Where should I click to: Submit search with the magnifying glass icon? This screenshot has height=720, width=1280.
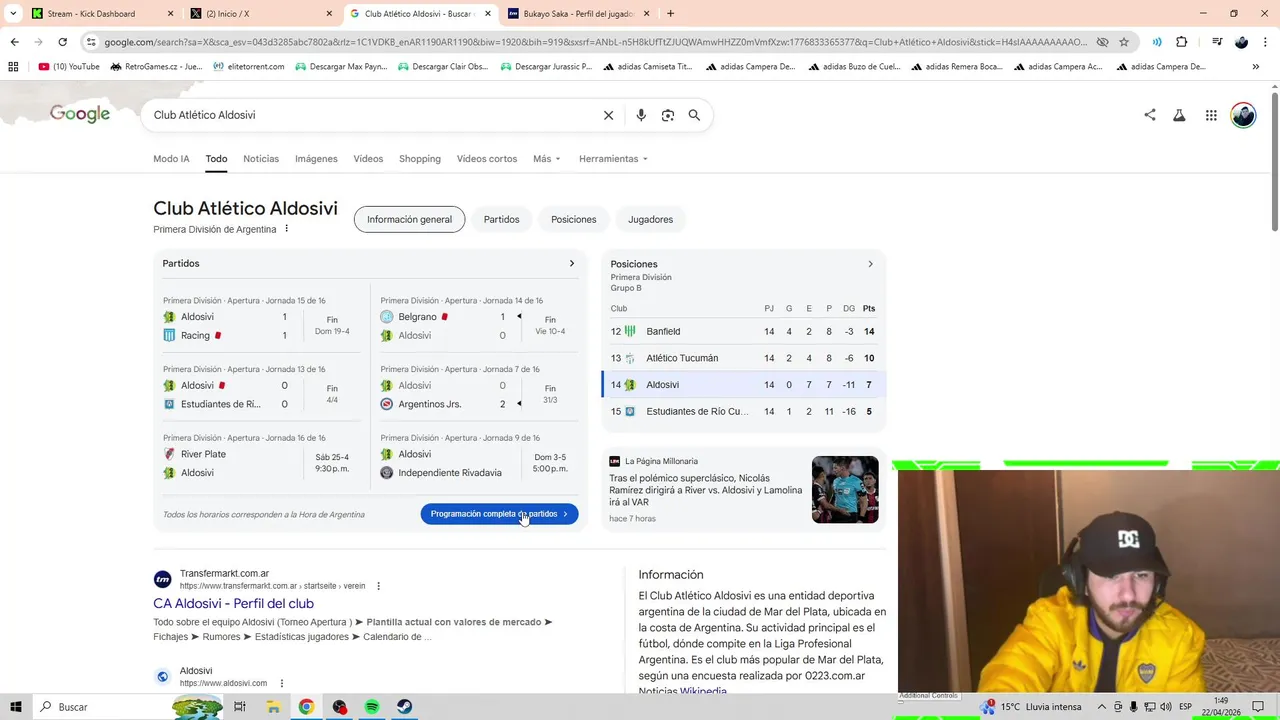[x=694, y=115]
